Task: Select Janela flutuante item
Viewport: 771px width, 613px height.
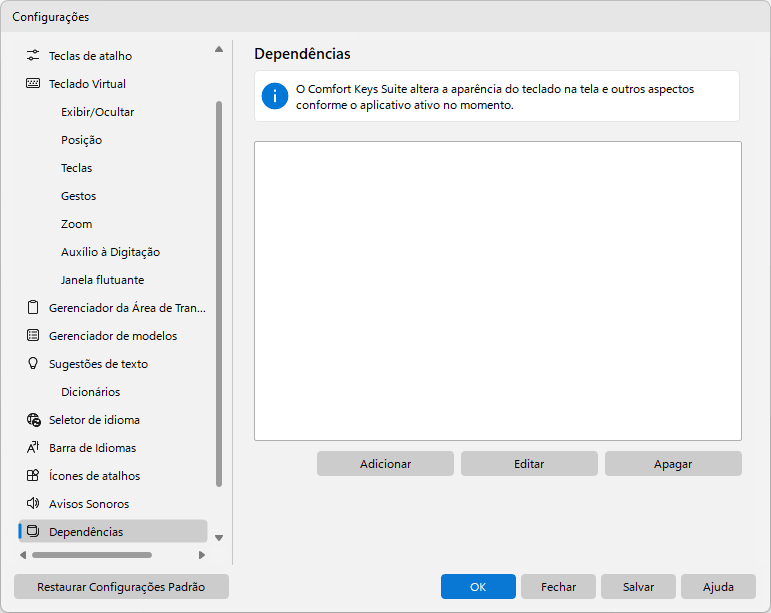Action: coord(102,280)
